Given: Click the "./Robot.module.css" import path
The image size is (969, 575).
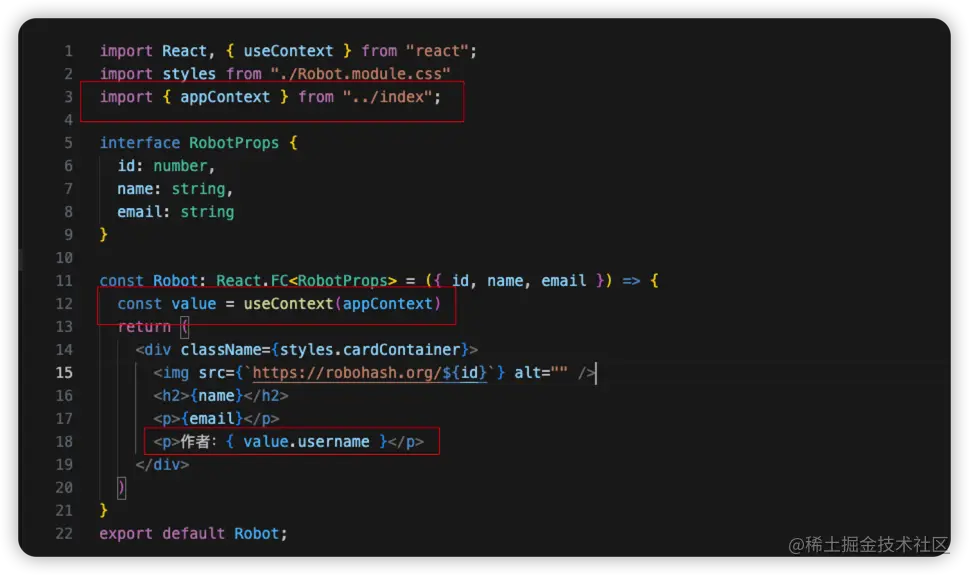Looking at the screenshot, I should click(360, 74).
